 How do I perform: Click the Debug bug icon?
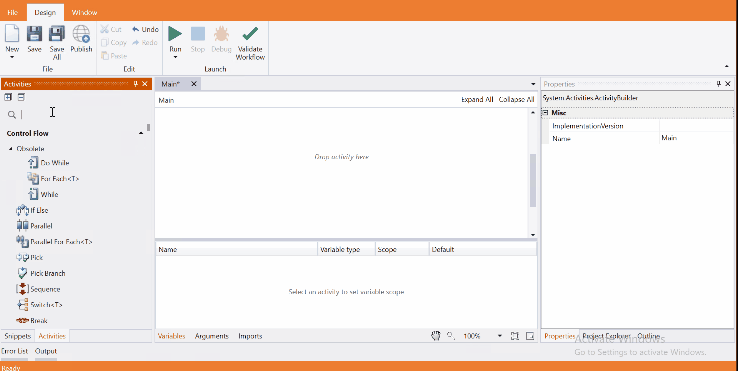pos(221,34)
